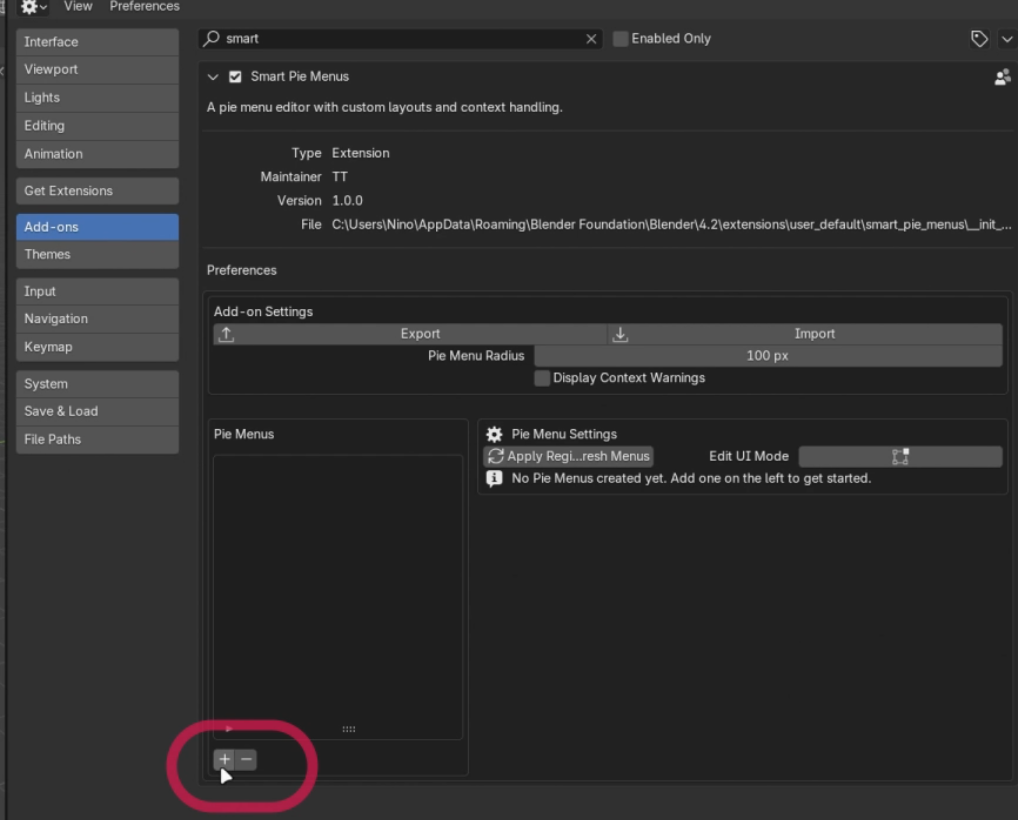Viewport: 1018px width, 820px height.
Task: Switch to the Interface section
Action: tap(97, 42)
